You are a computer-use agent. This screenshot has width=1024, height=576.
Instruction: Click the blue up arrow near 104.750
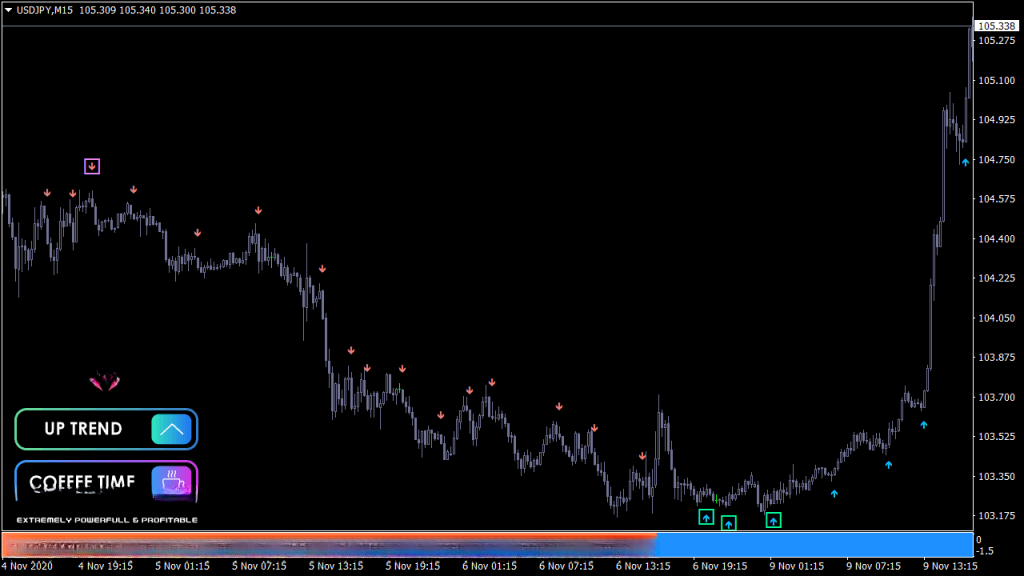pos(965,161)
